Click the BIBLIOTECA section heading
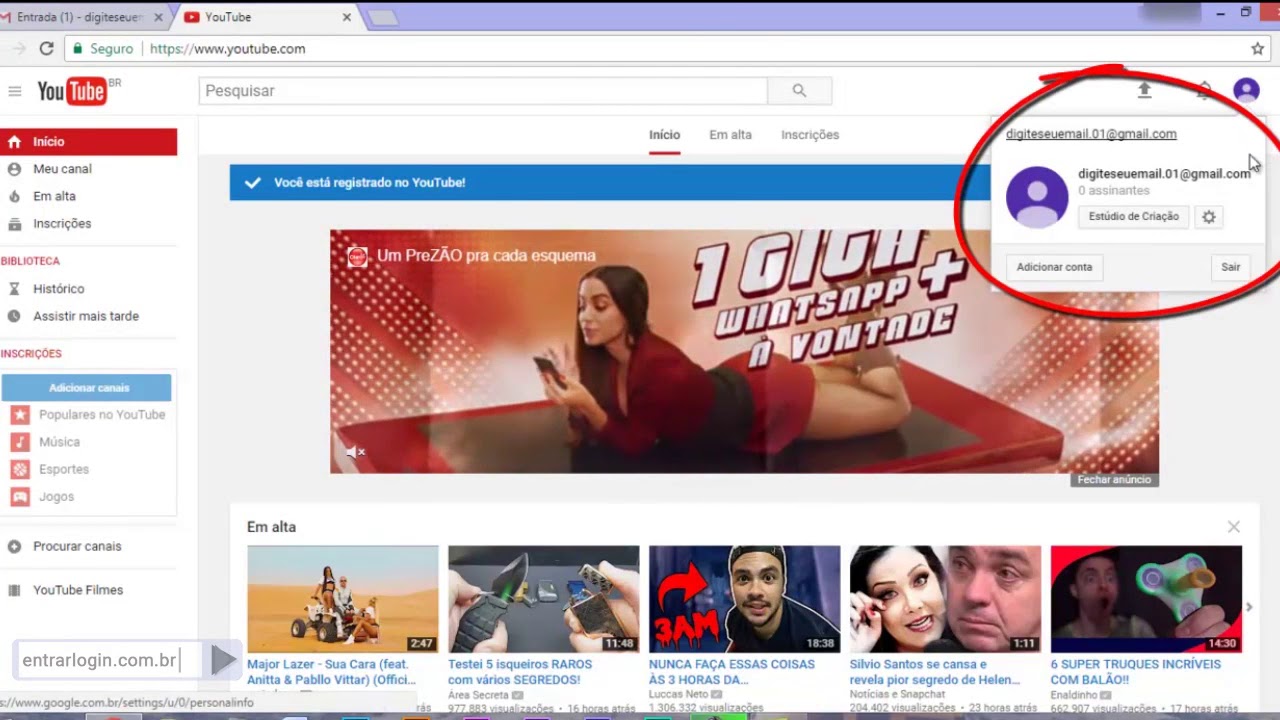This screenshot has height=720, width=1280. coord(30,261)
